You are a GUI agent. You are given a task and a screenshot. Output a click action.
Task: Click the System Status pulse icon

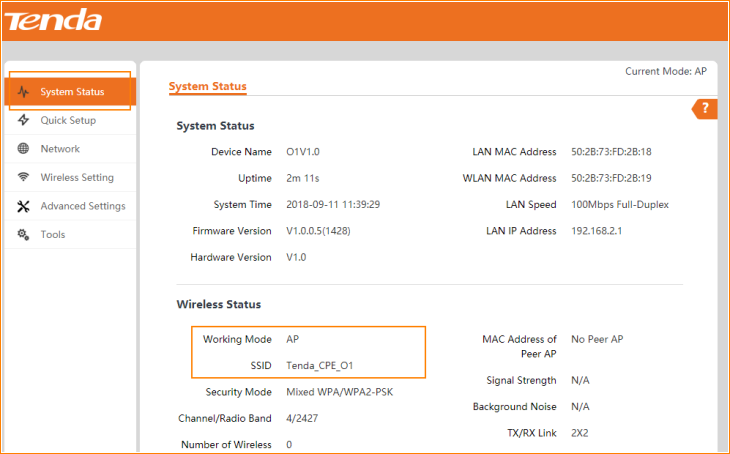23,92
